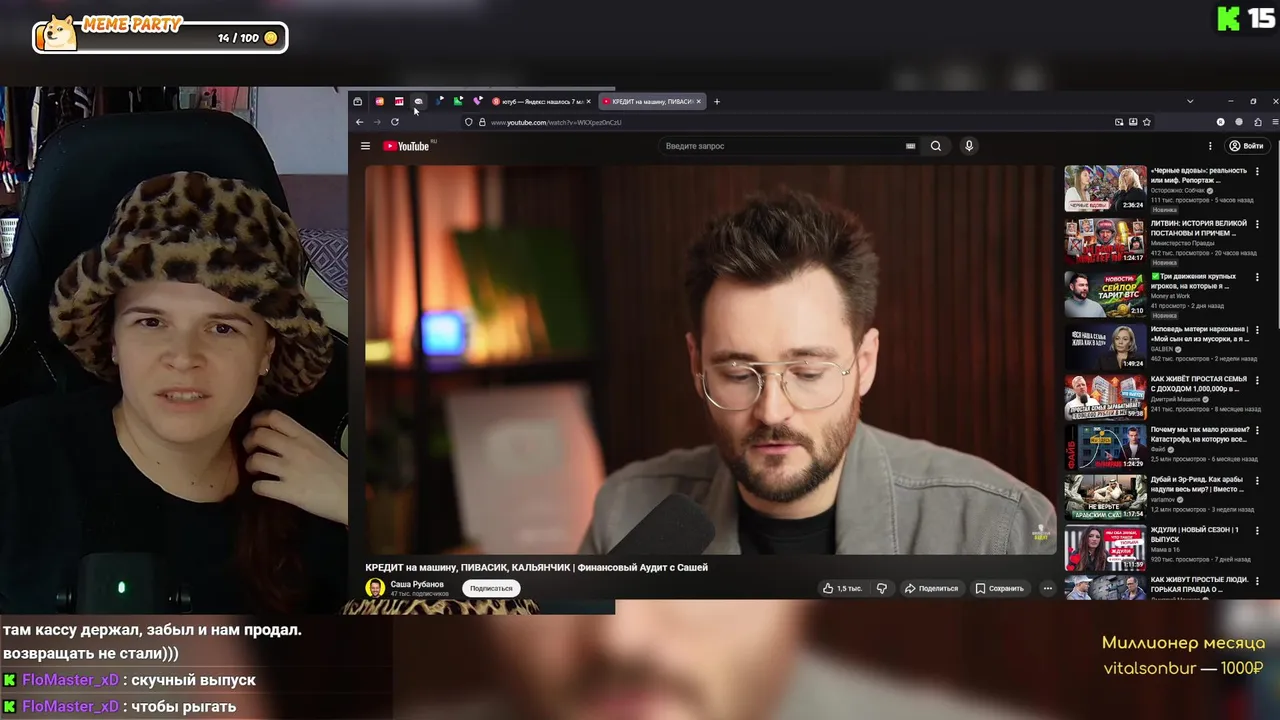The image size is (1280, 720).
Task: Open options menu for ЛИТВИН video
Action: 1257,224
